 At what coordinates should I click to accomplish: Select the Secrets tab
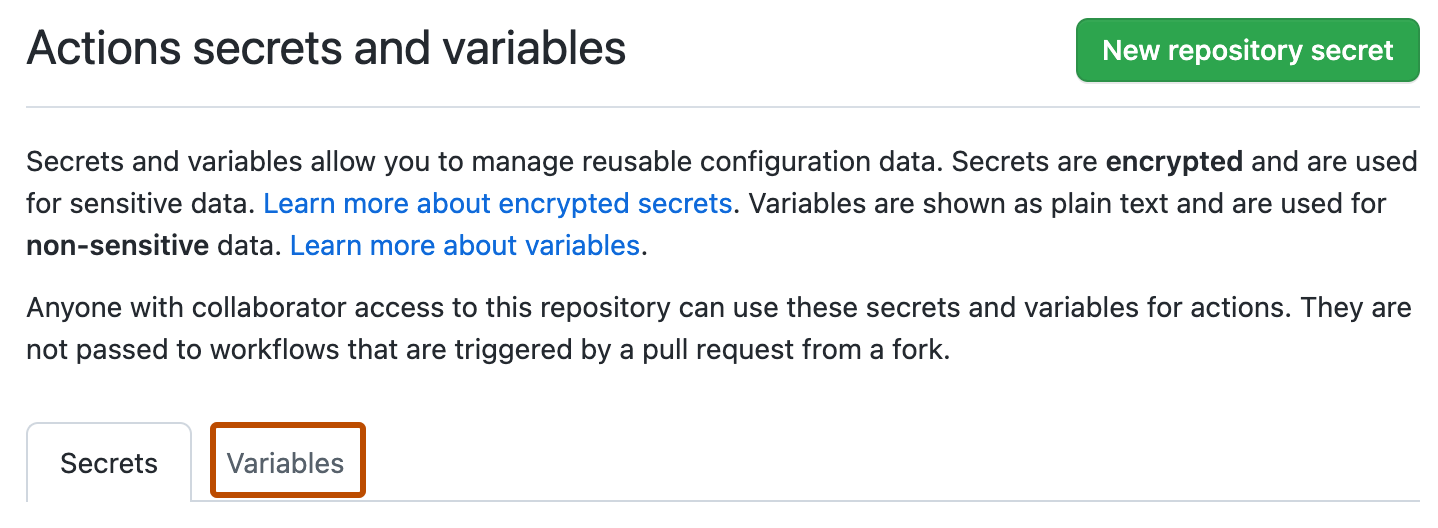coord(109,463)
